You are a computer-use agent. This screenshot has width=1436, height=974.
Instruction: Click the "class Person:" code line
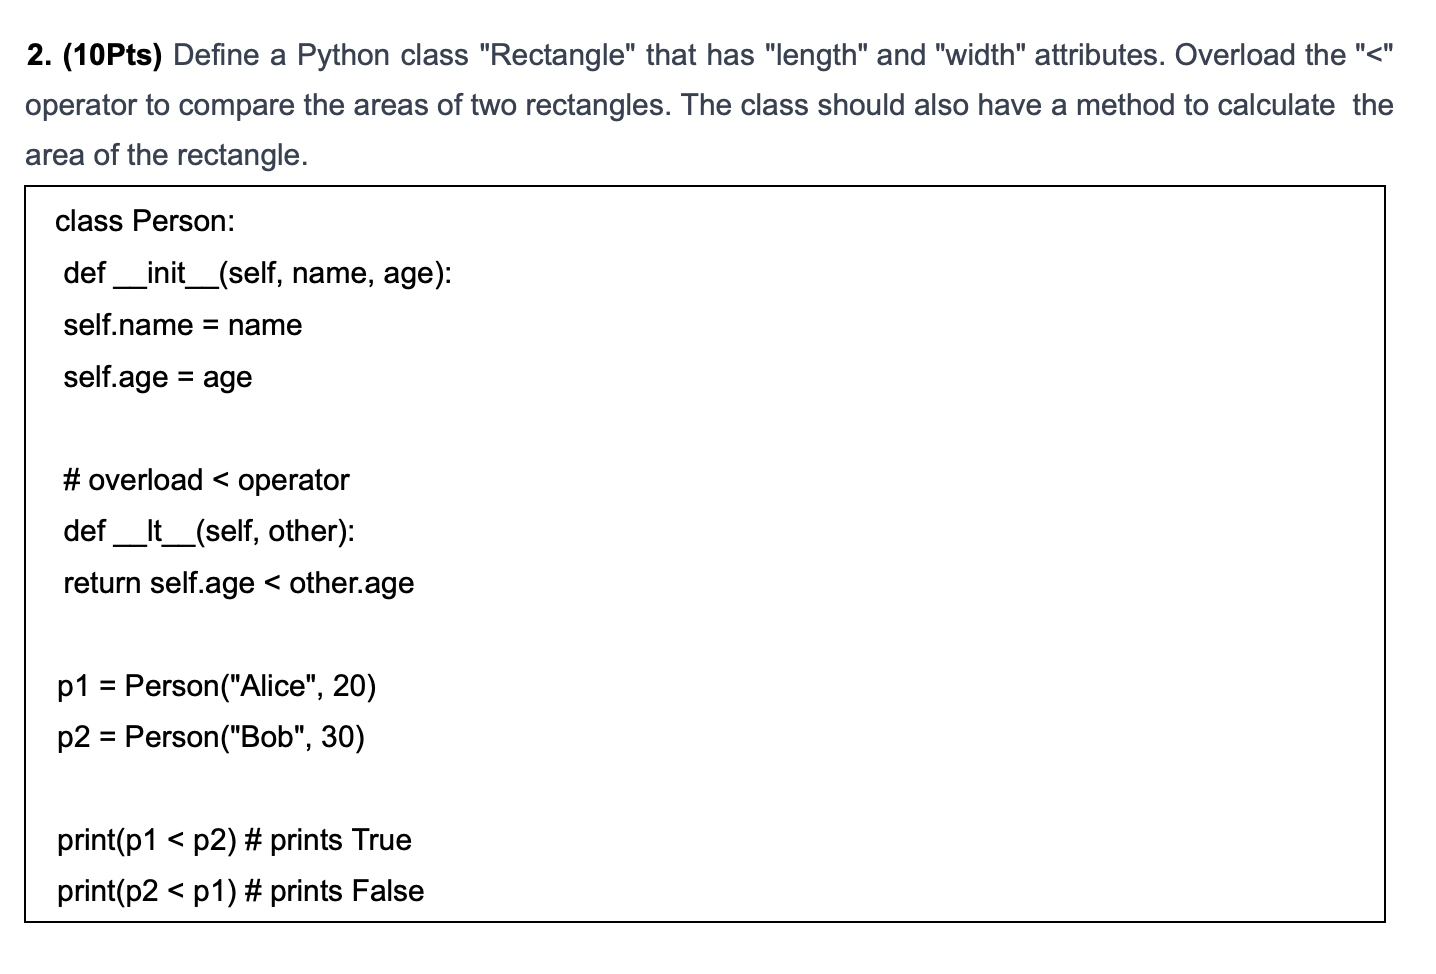pos(145,221)
